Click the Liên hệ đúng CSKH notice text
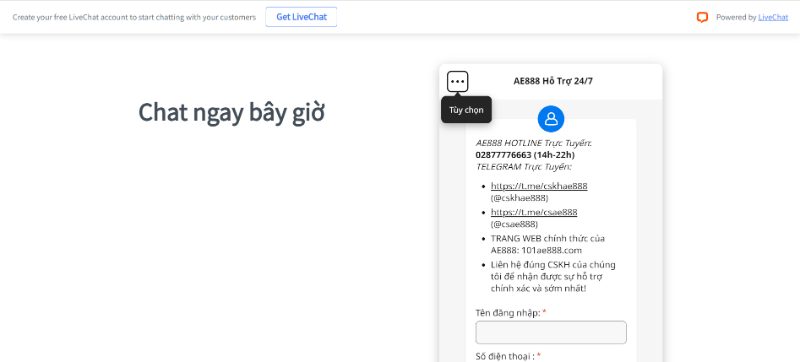This screenshot has width=800, height=362. [x=553, y=277]
